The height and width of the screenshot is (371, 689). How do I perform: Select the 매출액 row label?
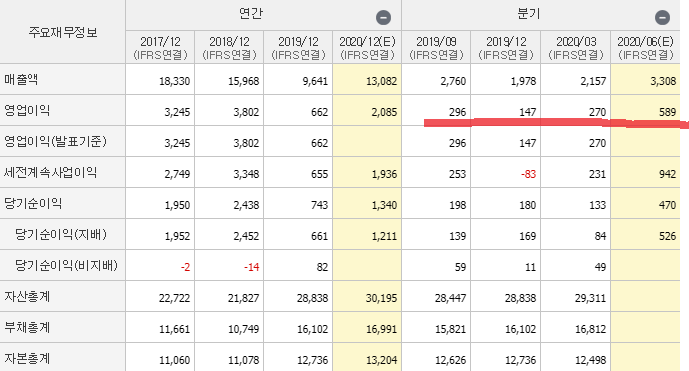21,80
